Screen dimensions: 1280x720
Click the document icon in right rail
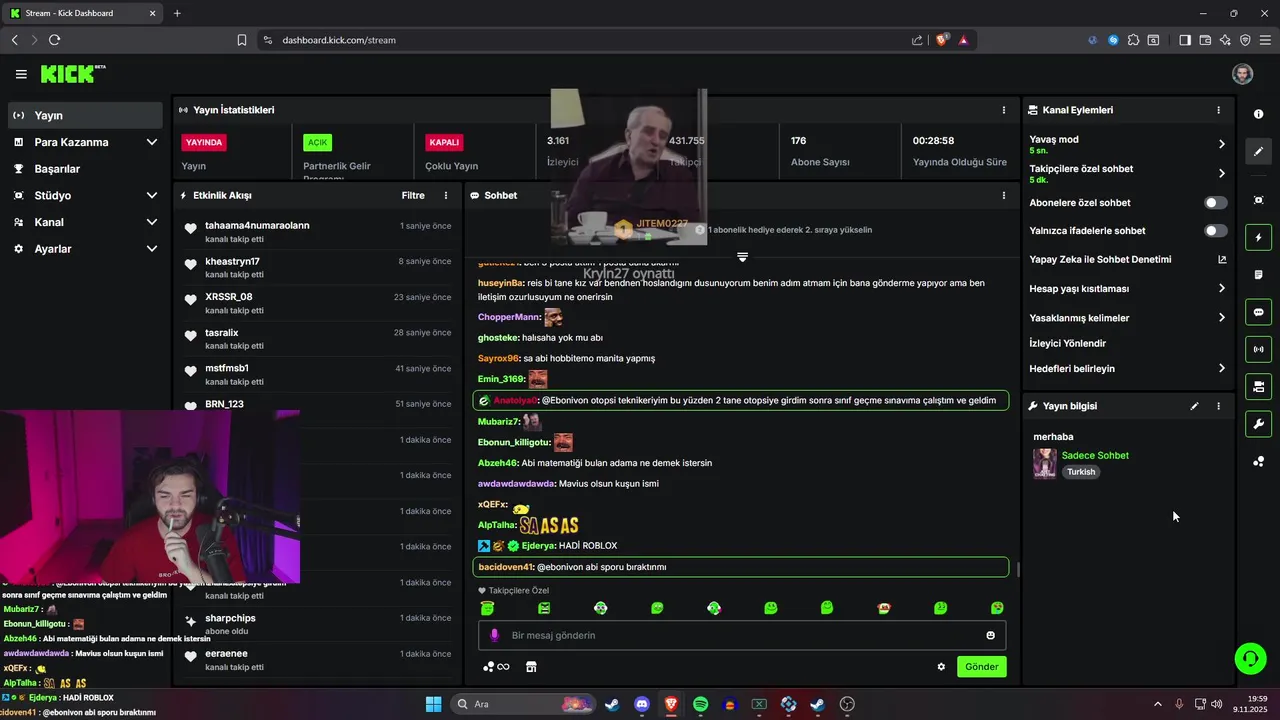[x=1258, y=275]
